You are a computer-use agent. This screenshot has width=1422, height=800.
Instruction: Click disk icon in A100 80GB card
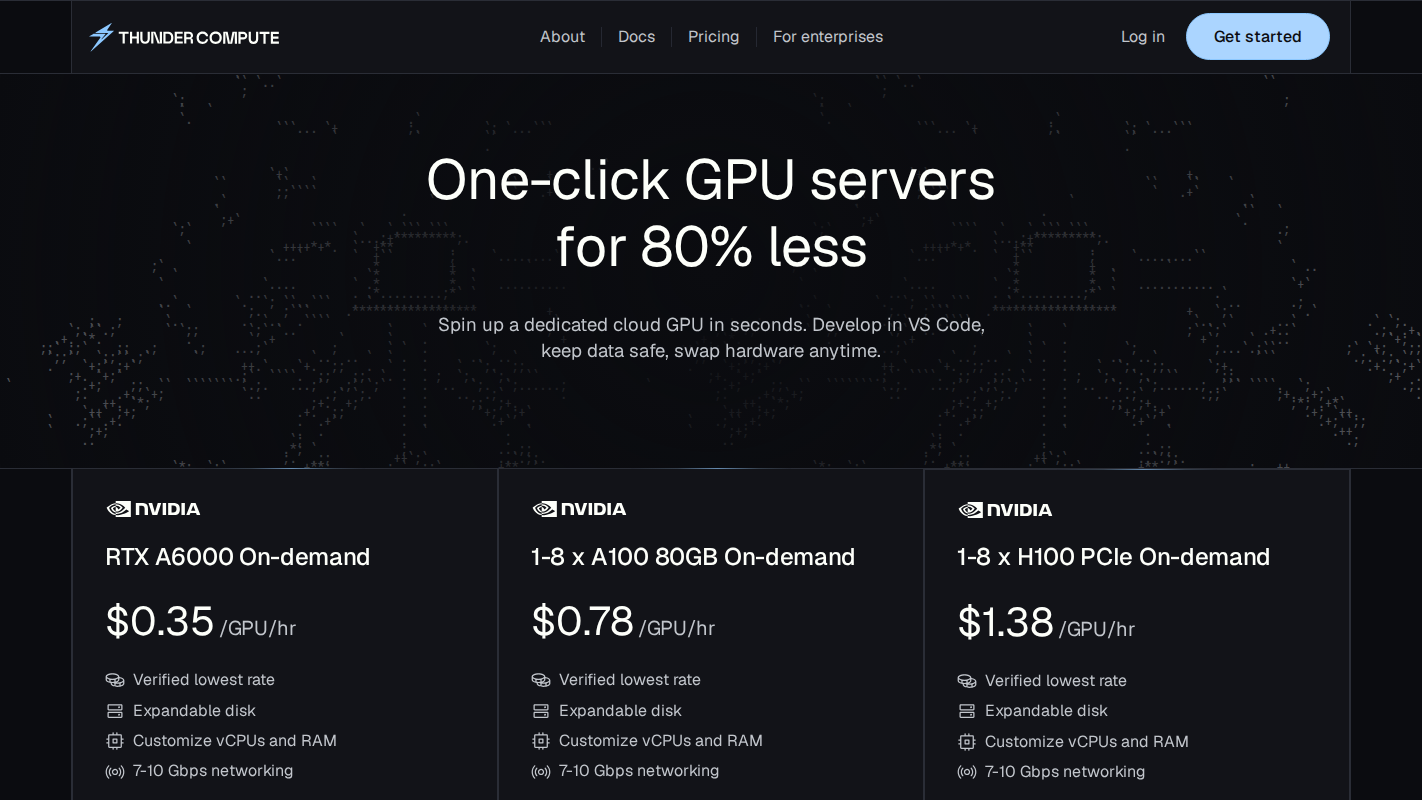(x=541, y=711)
